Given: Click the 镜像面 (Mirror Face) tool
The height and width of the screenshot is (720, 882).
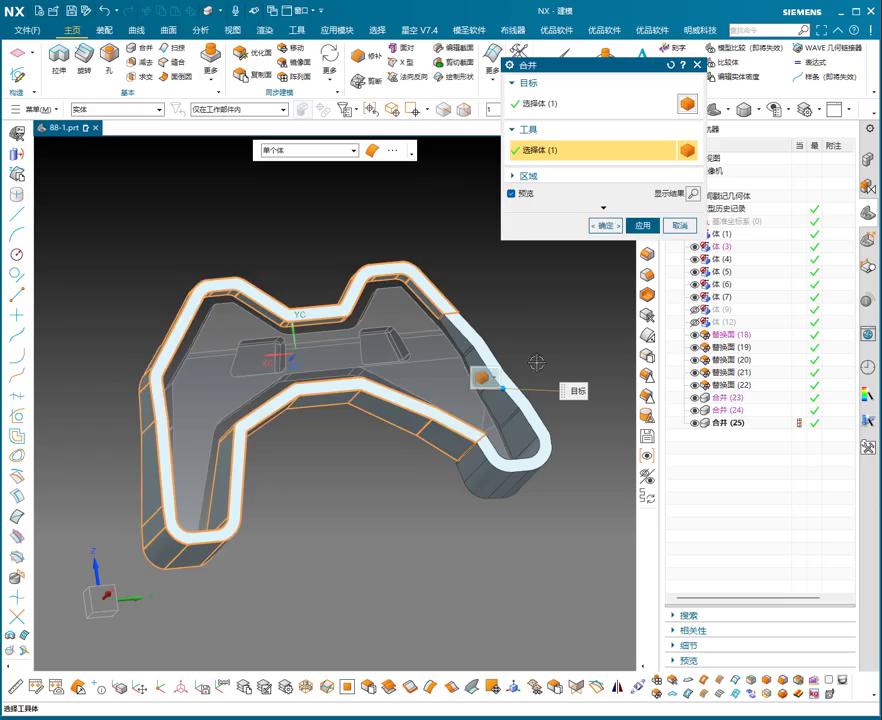Looking at the screenshot, I should (x=293, y=62).
